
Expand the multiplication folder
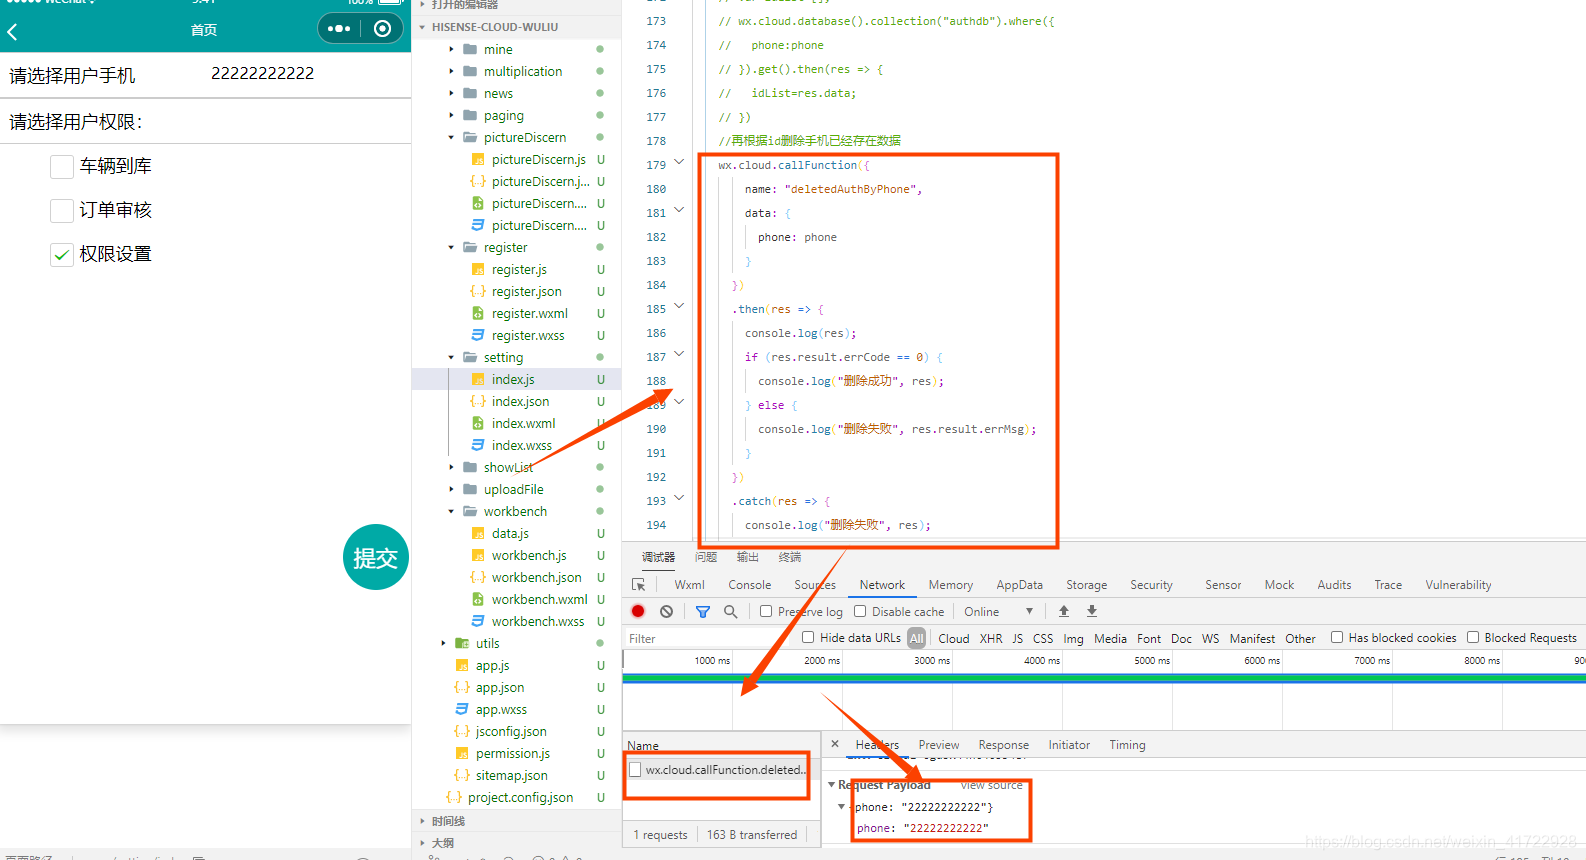point(451,71)
